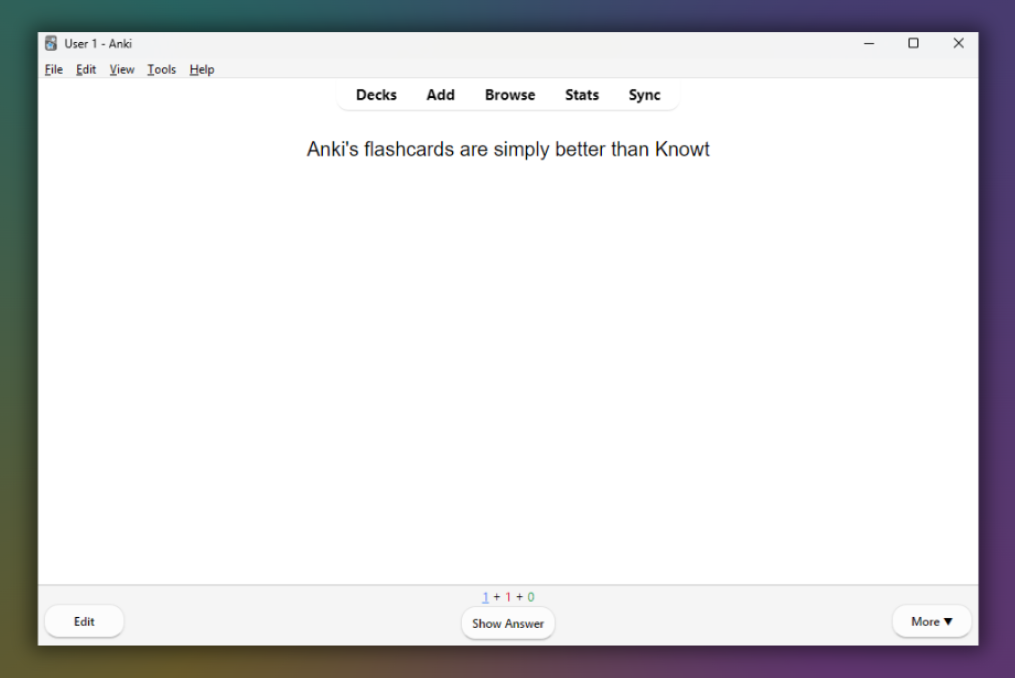Click the Anki app icon in the title bar
Screen dimensions: 1015x678
50,43
